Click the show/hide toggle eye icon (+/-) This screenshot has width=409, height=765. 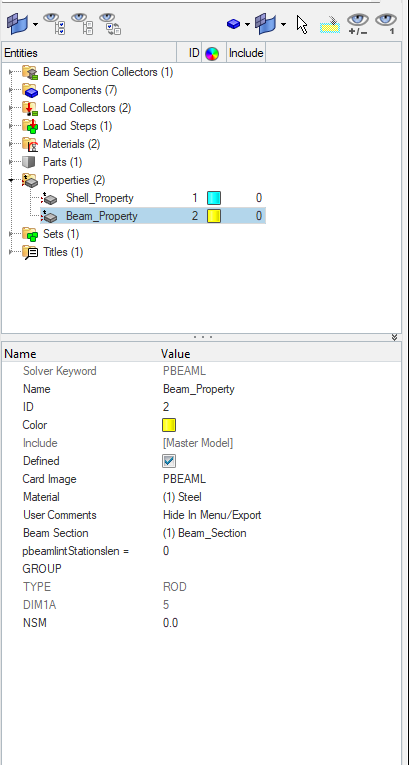tap(358, 23)
